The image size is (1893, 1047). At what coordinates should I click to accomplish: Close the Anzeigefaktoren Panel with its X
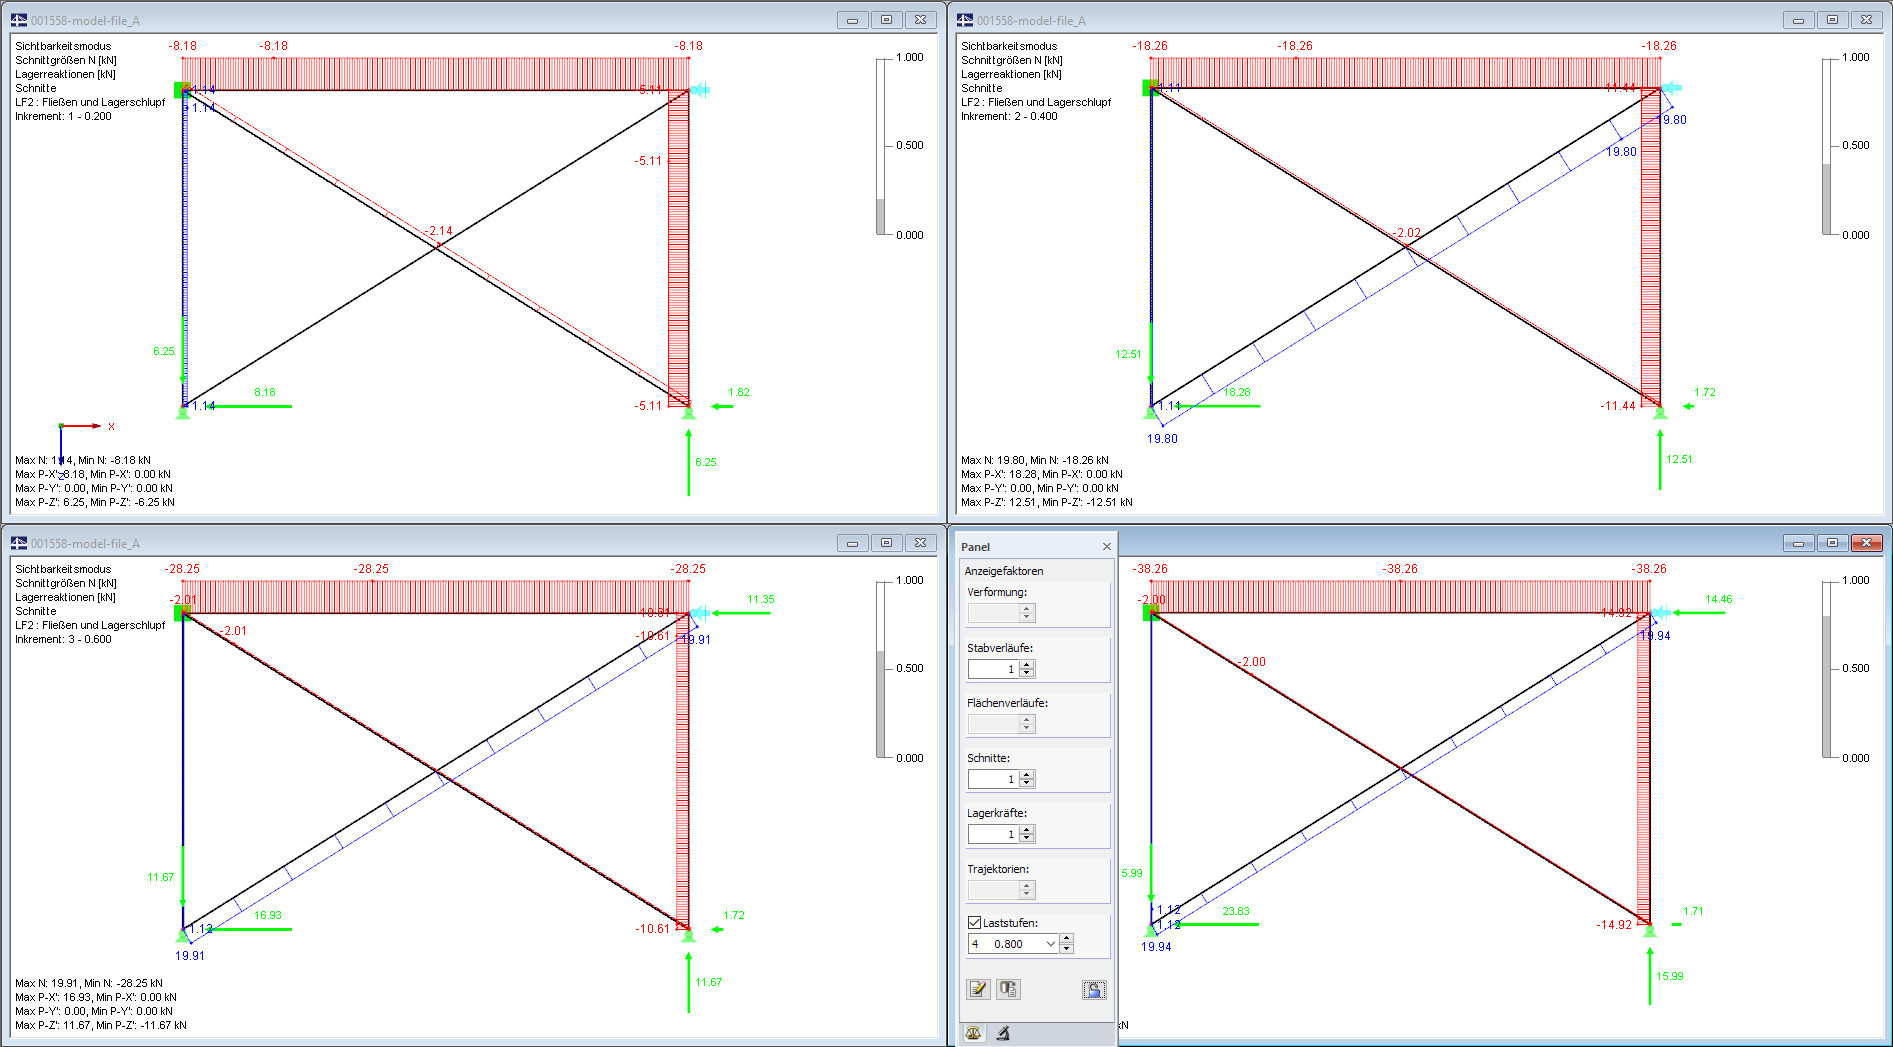1106,546
